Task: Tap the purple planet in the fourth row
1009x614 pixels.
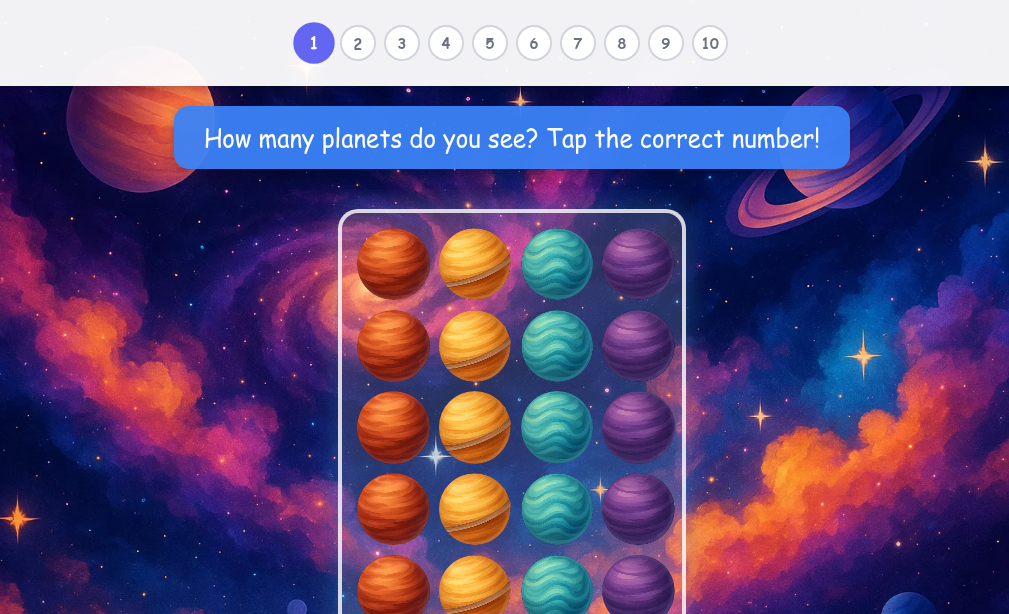Action: (639, 508)
